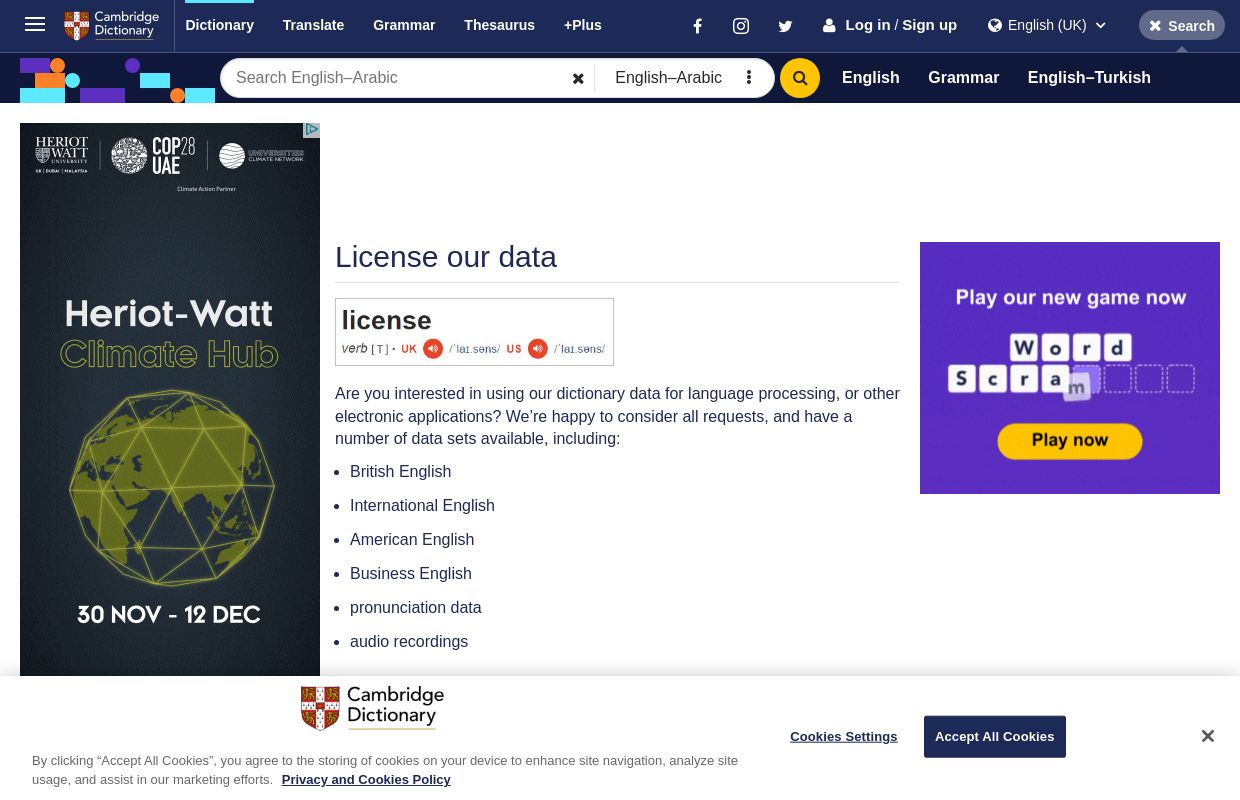Close the search panel via the Search button
Image resolution: width=1240 pixels, height=800 pixels.
pos(1182,26)
